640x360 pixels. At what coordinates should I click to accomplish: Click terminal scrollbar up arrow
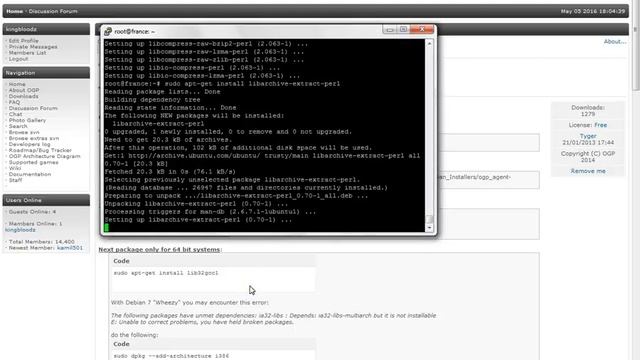[429, 43]
